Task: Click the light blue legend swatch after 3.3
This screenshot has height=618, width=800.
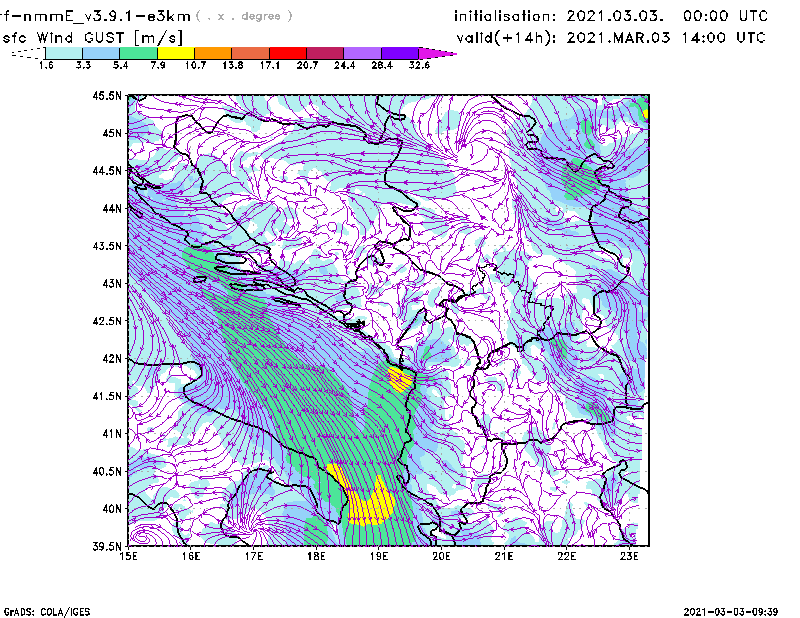Action: click(x=101, y=53)
